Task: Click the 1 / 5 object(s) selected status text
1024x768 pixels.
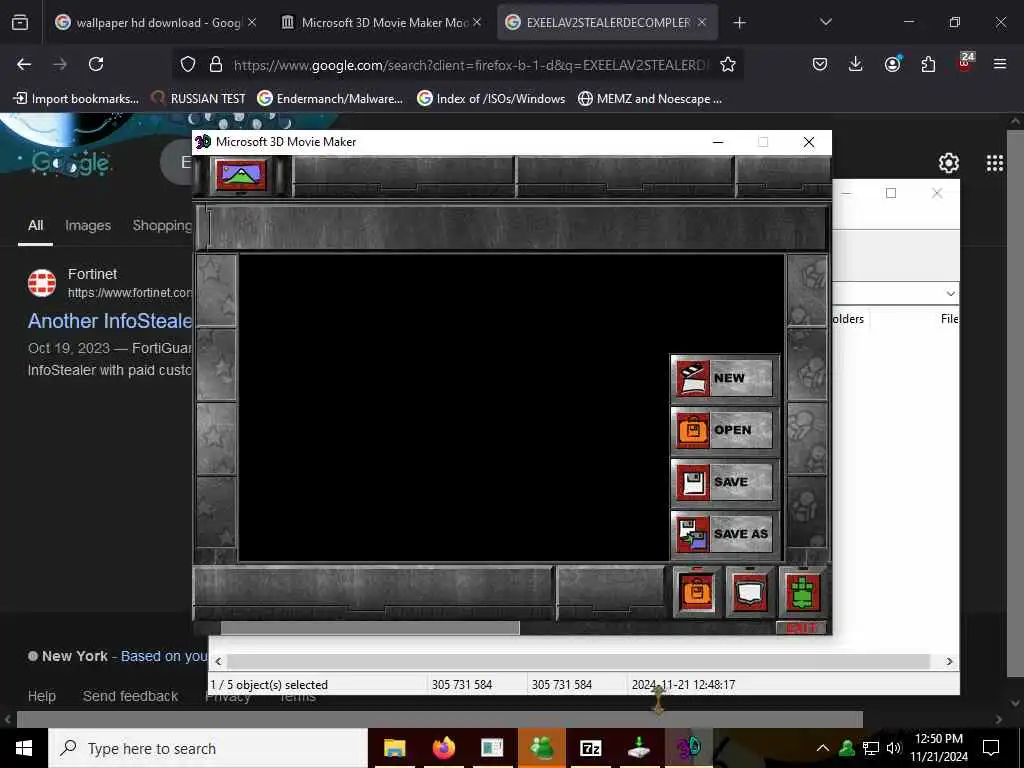Action: coord(269,684)
